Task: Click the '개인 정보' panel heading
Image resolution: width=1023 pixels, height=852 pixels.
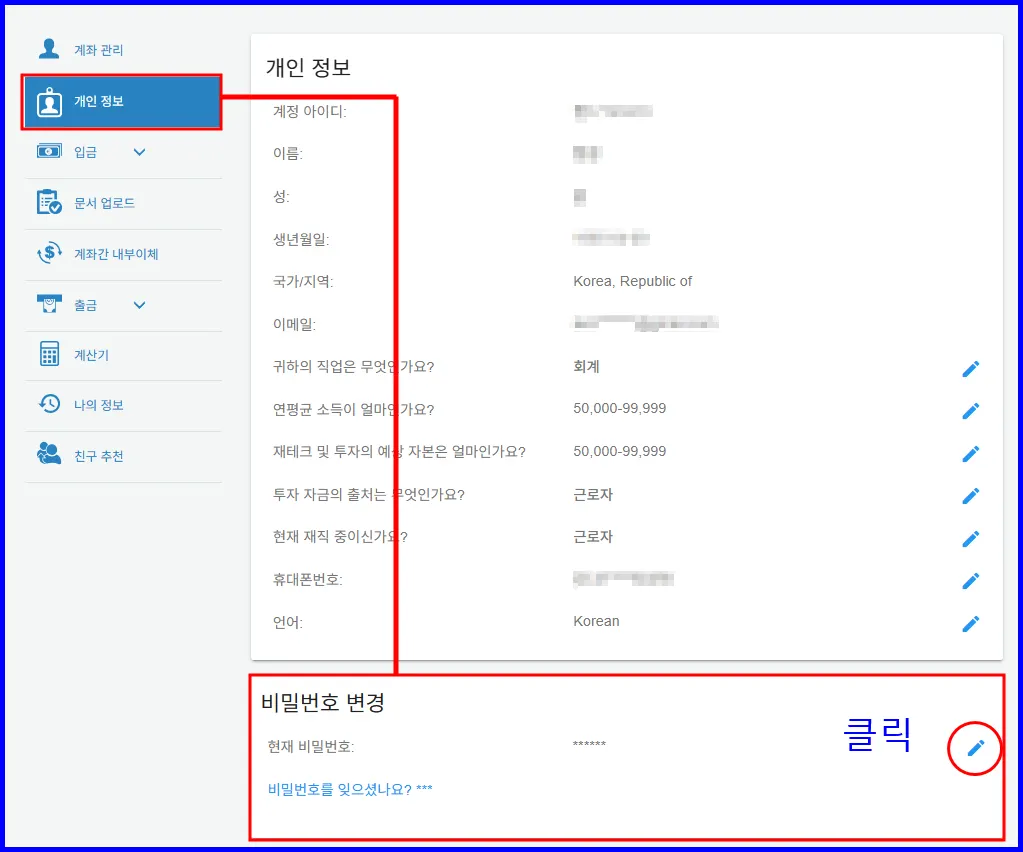Action: point(308,67)
